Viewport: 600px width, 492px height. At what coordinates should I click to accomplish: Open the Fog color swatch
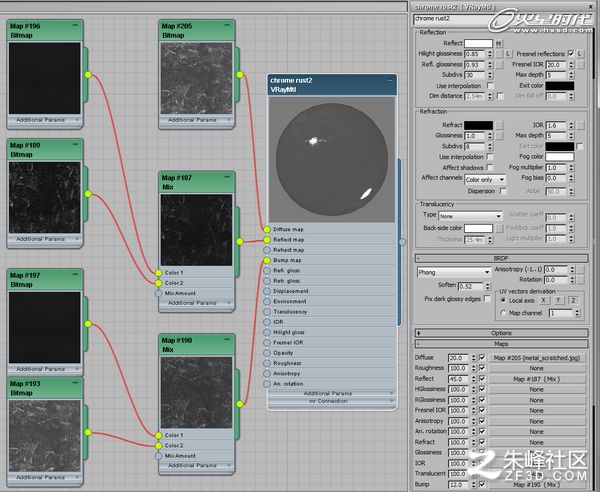click(559, 157)
